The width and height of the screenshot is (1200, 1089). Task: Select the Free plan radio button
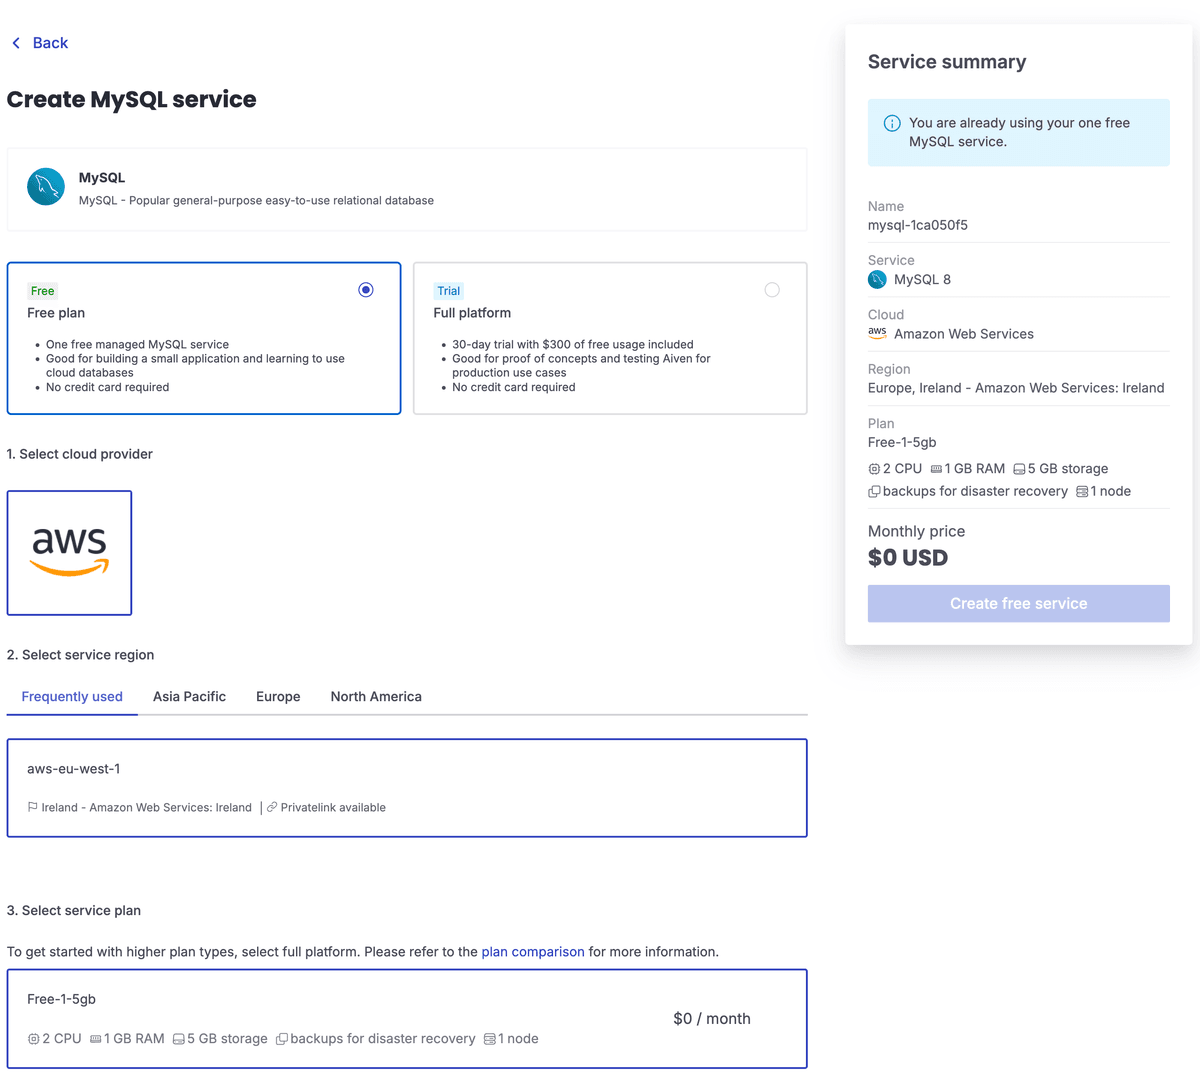coord(365,289)
